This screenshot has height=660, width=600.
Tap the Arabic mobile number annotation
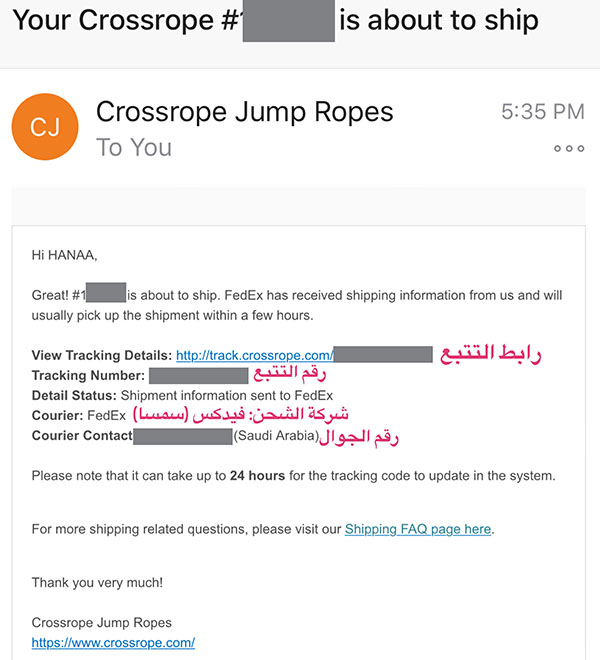[x=359, y=438]
